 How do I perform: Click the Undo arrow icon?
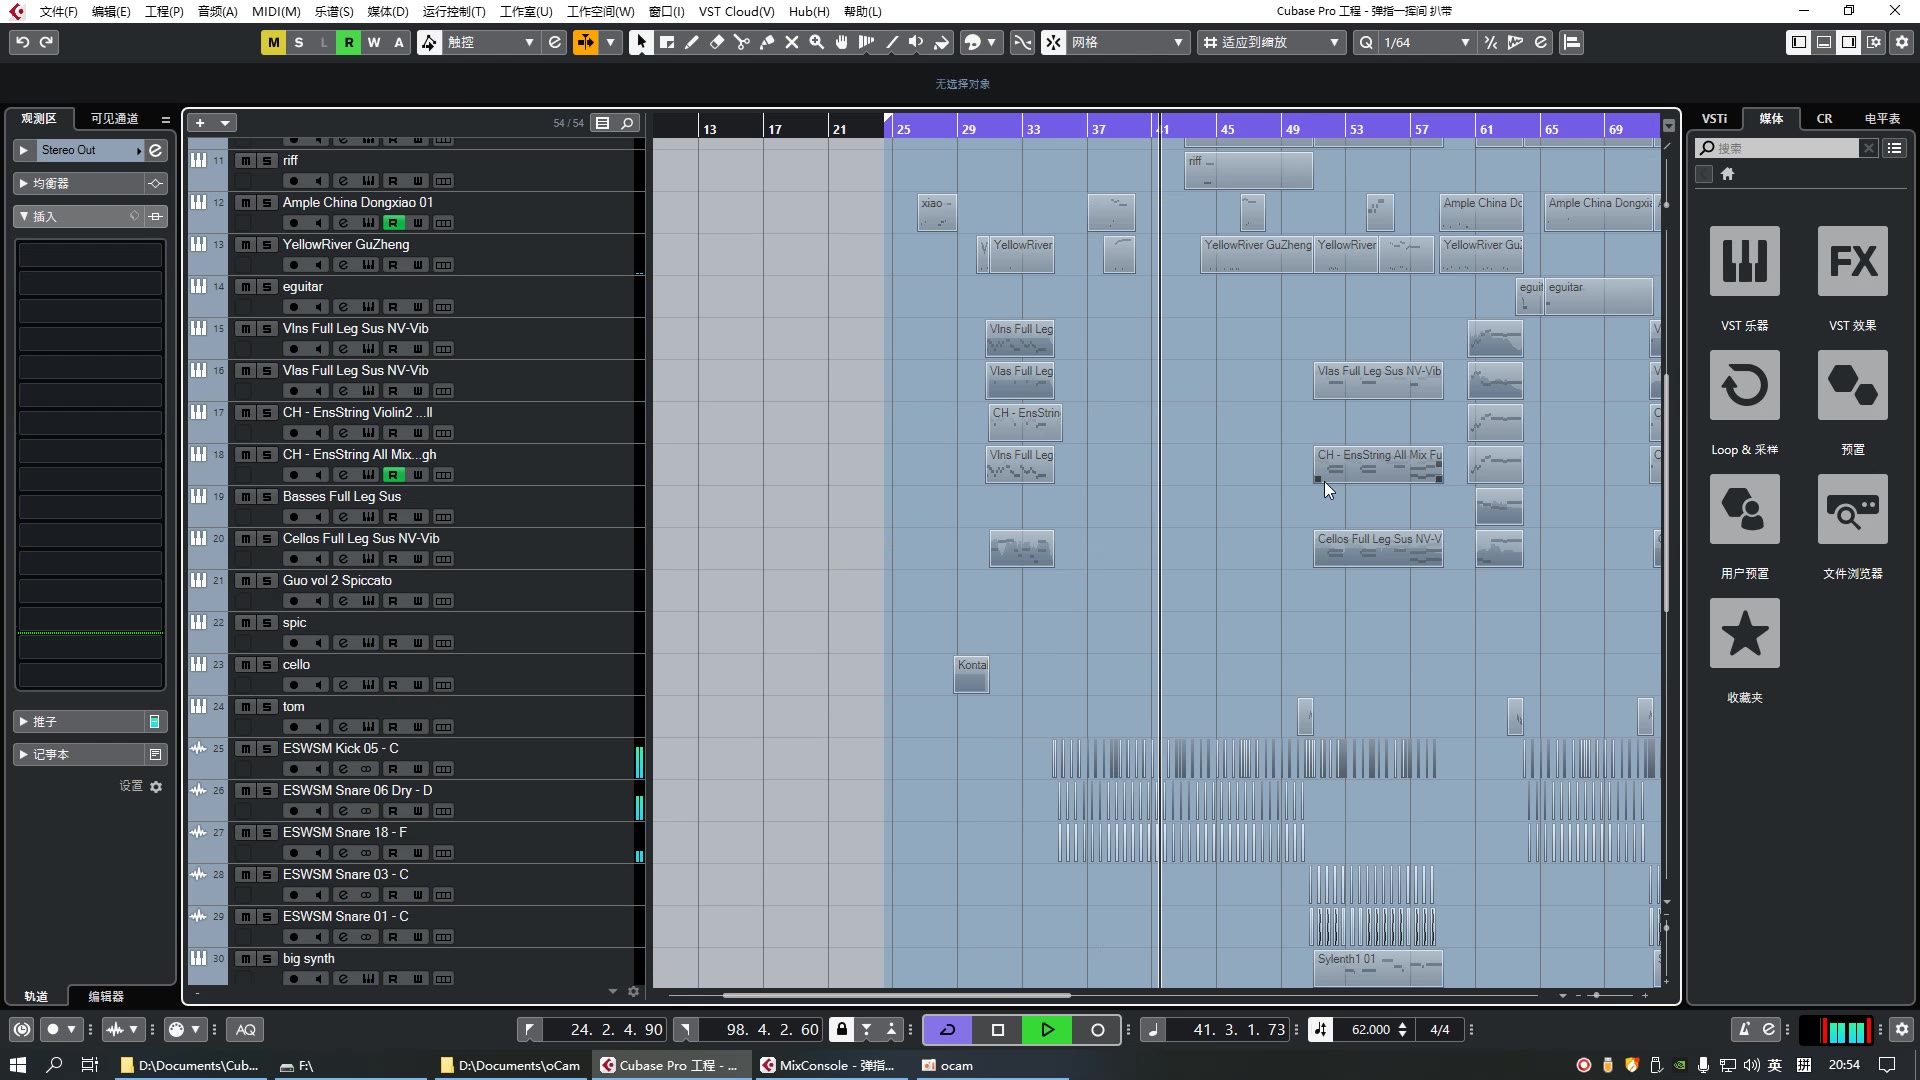click(x=22, y=42)
